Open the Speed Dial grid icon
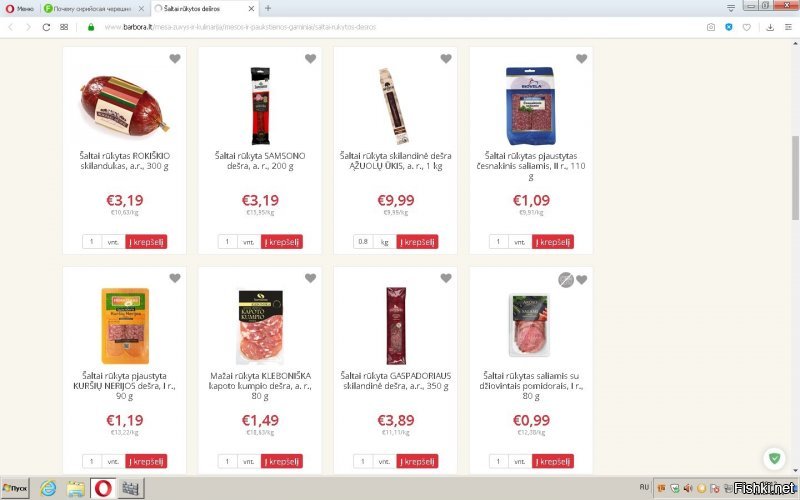Image resolution: width=800 pixels, height=500 pixels. [x=64, y=27]
